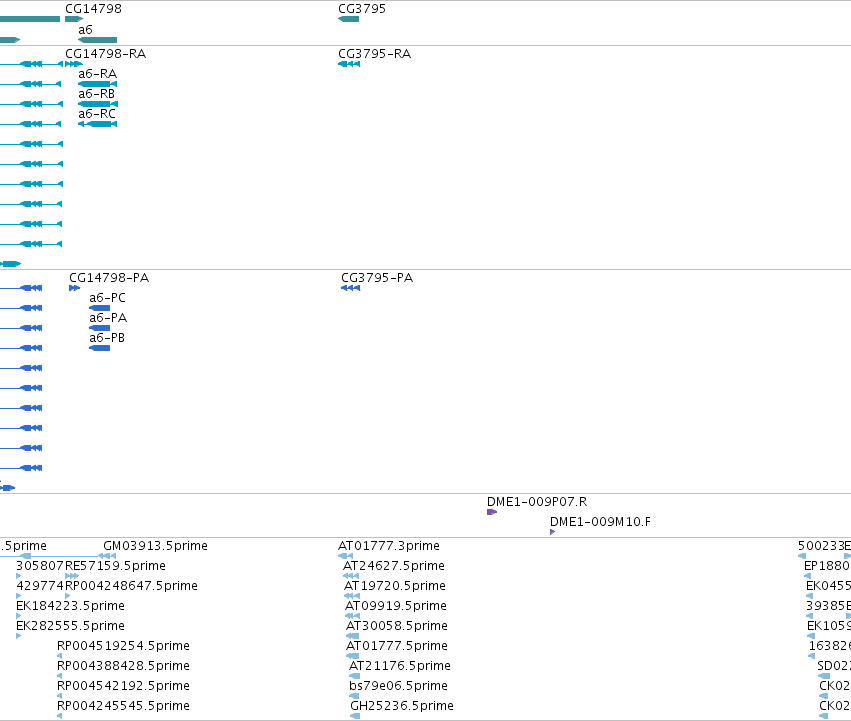Select transcript CG14798-RA label

tap(105, 54)
